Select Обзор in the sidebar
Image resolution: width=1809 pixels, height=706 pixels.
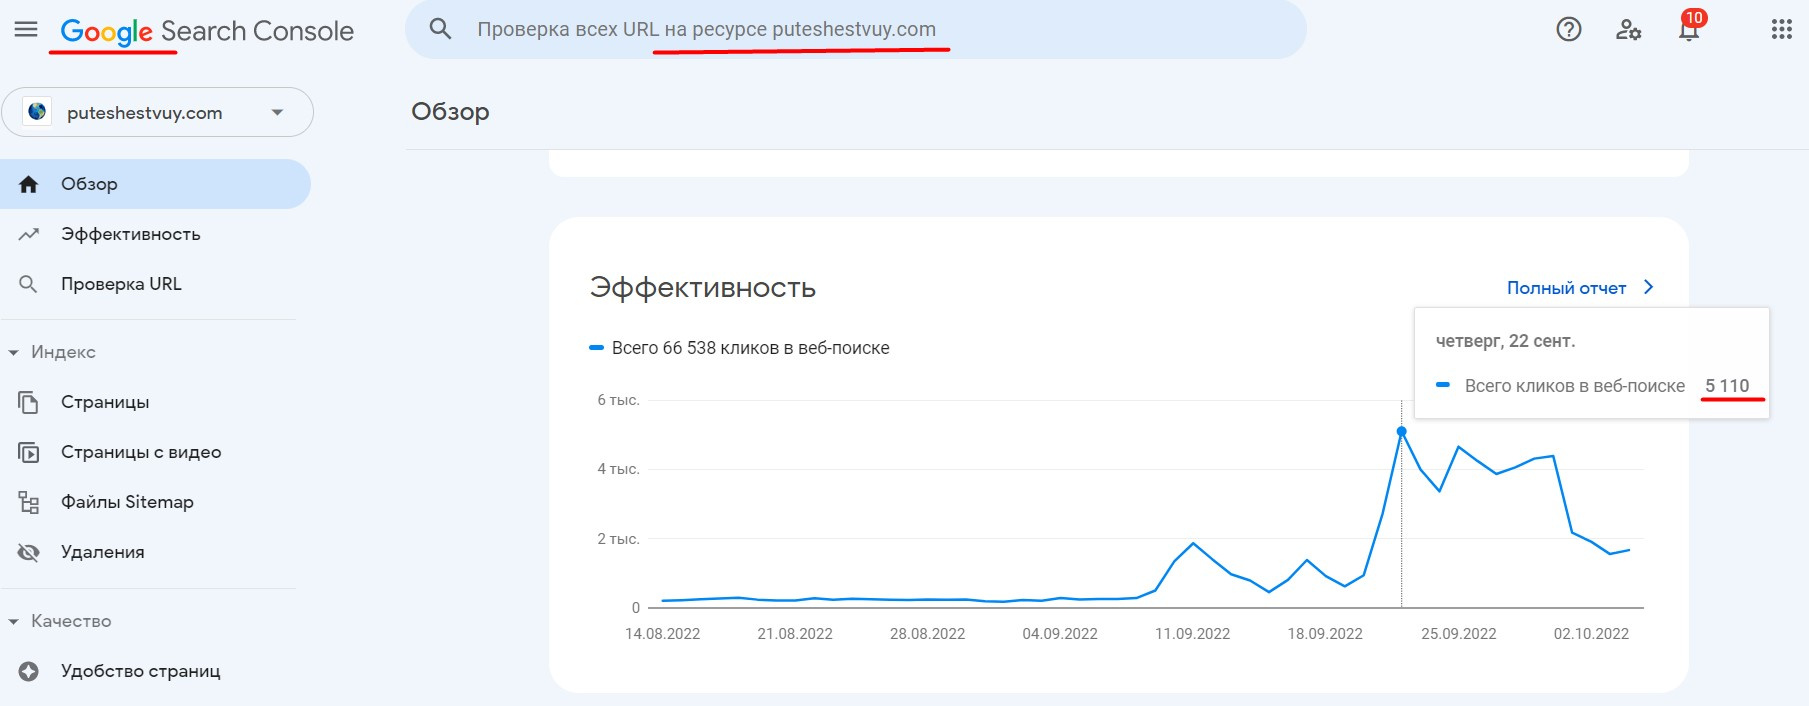(x=155, y=184)
